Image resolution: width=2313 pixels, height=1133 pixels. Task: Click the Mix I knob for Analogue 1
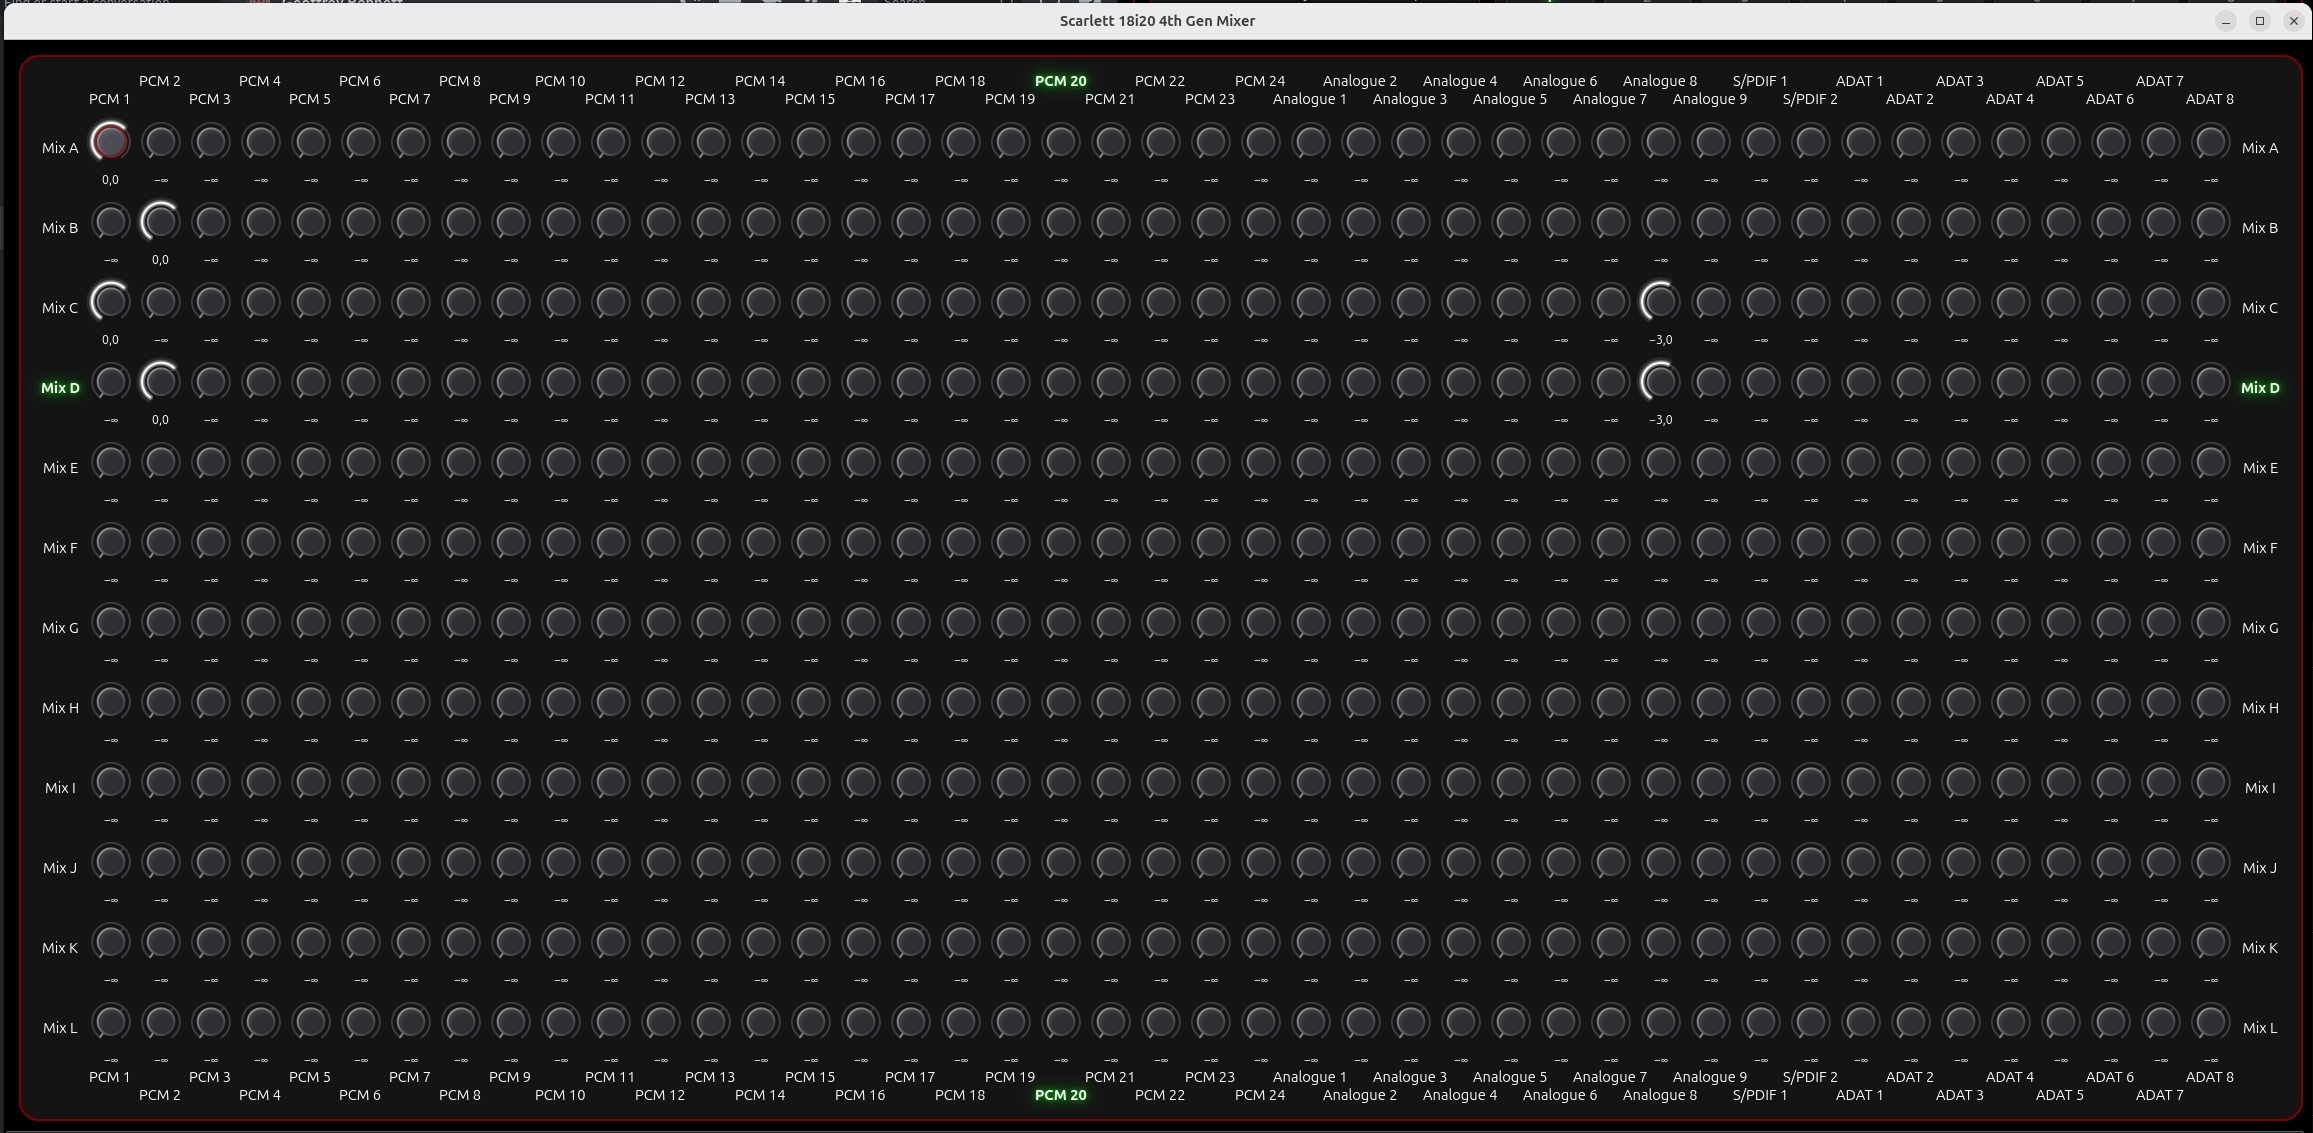point(1310,782)
